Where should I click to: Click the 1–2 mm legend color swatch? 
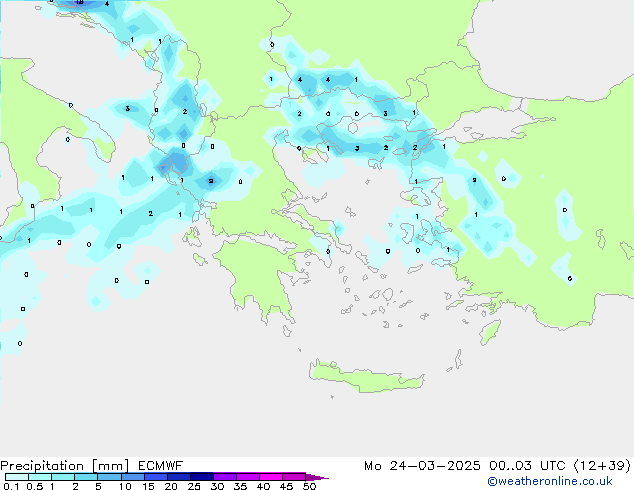[x=63, y=477]
